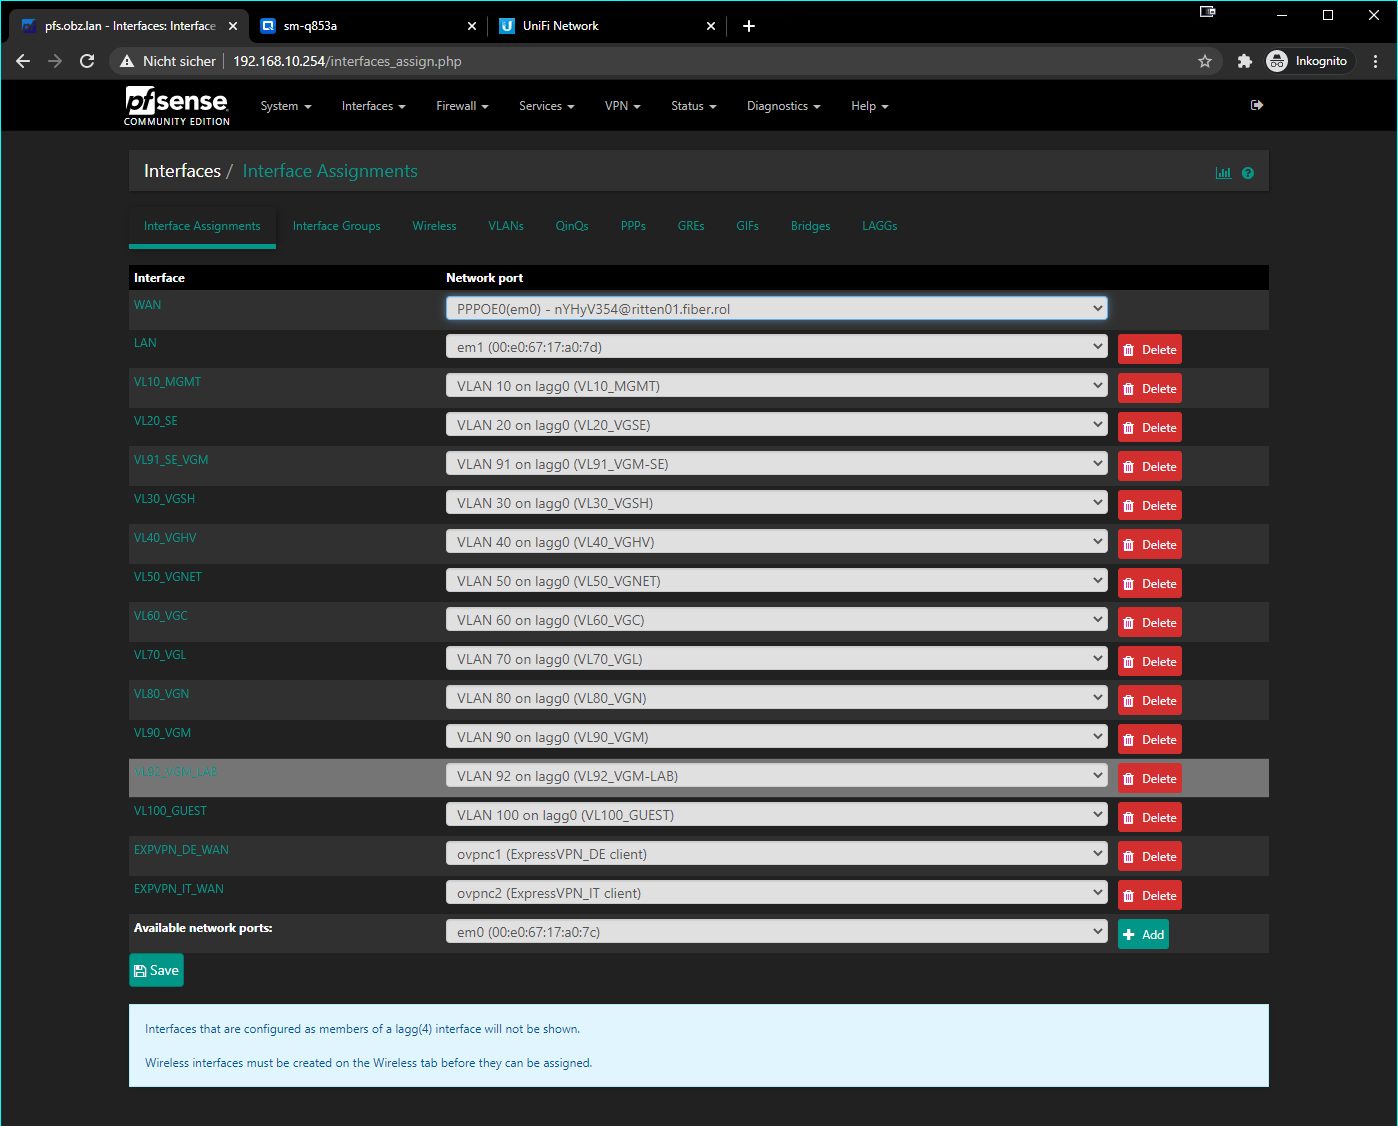Expand the LAN network port dropdown
This screenshot has width=1398, height=1126.
coord(777,347)
